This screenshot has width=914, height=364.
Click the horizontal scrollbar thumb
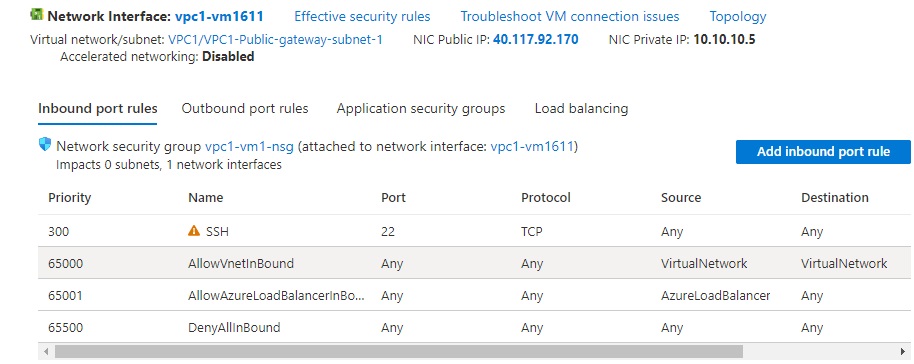click(399, 352)
